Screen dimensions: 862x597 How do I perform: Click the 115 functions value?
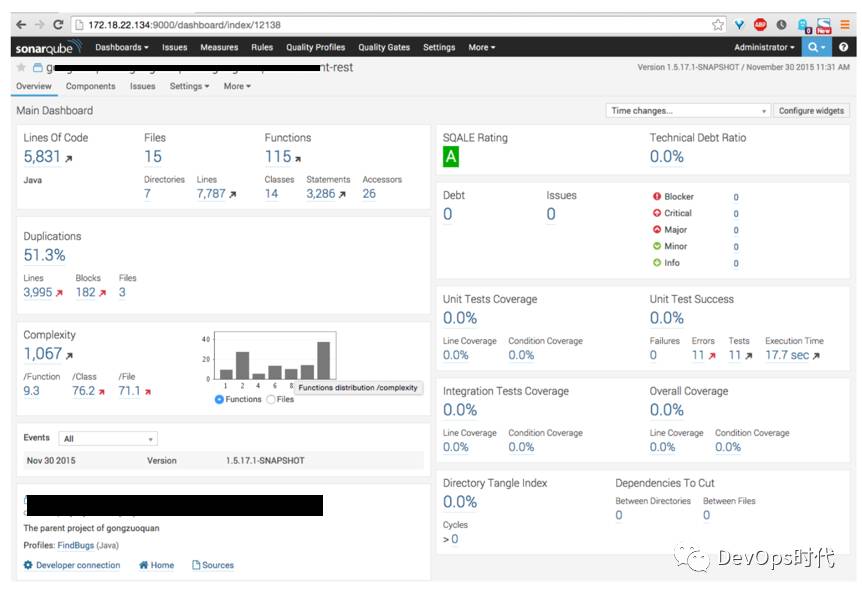(278, 157)
